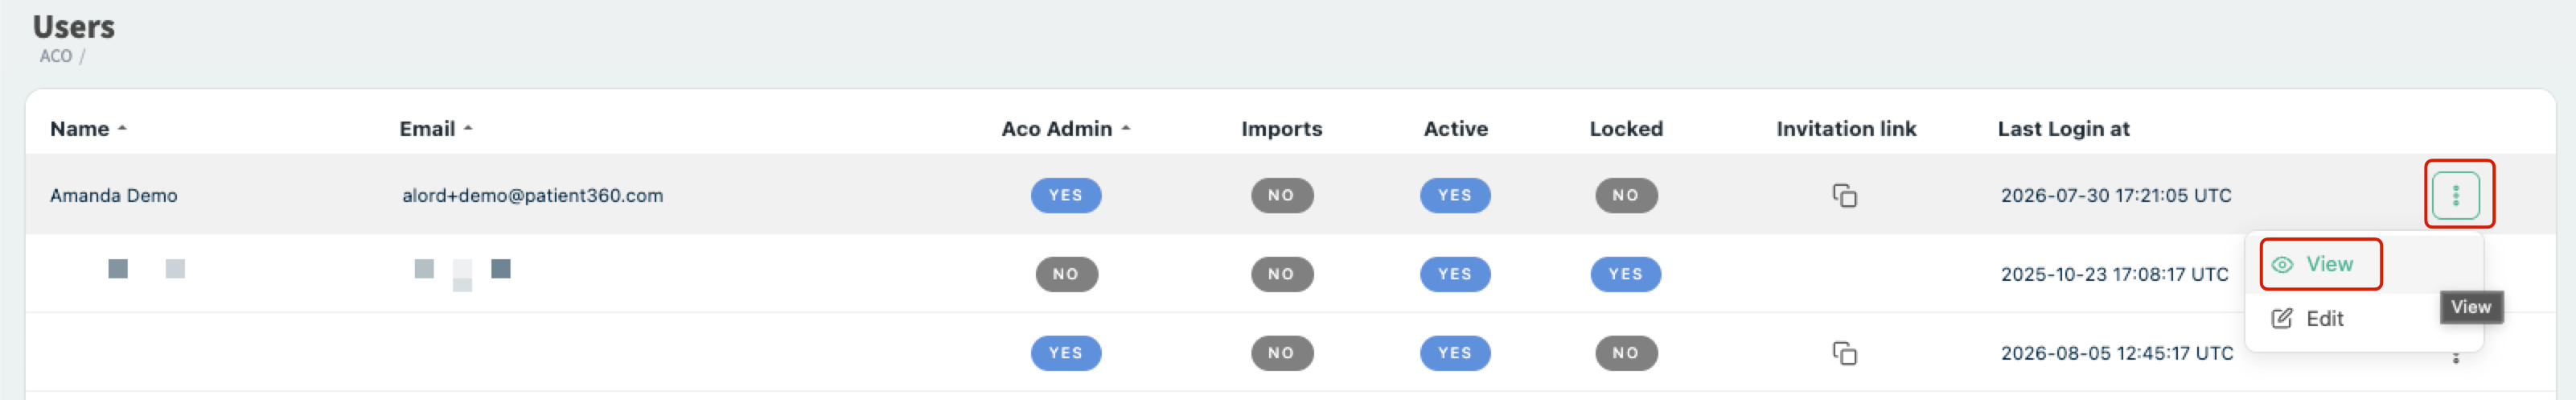
Task: Click Amanda Demo's Imports NO badge
Action: (1281, 195)
